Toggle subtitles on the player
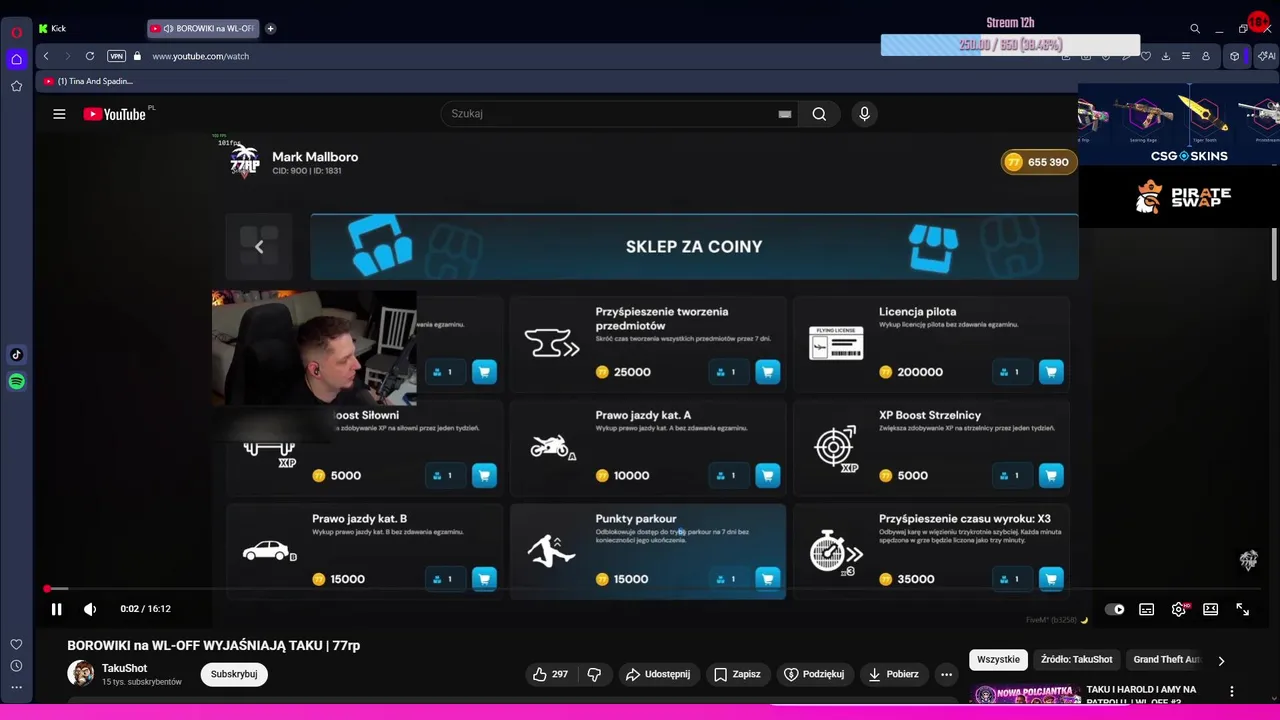The height and width of the screenshot is (720, 1280). pos(1147,609)
